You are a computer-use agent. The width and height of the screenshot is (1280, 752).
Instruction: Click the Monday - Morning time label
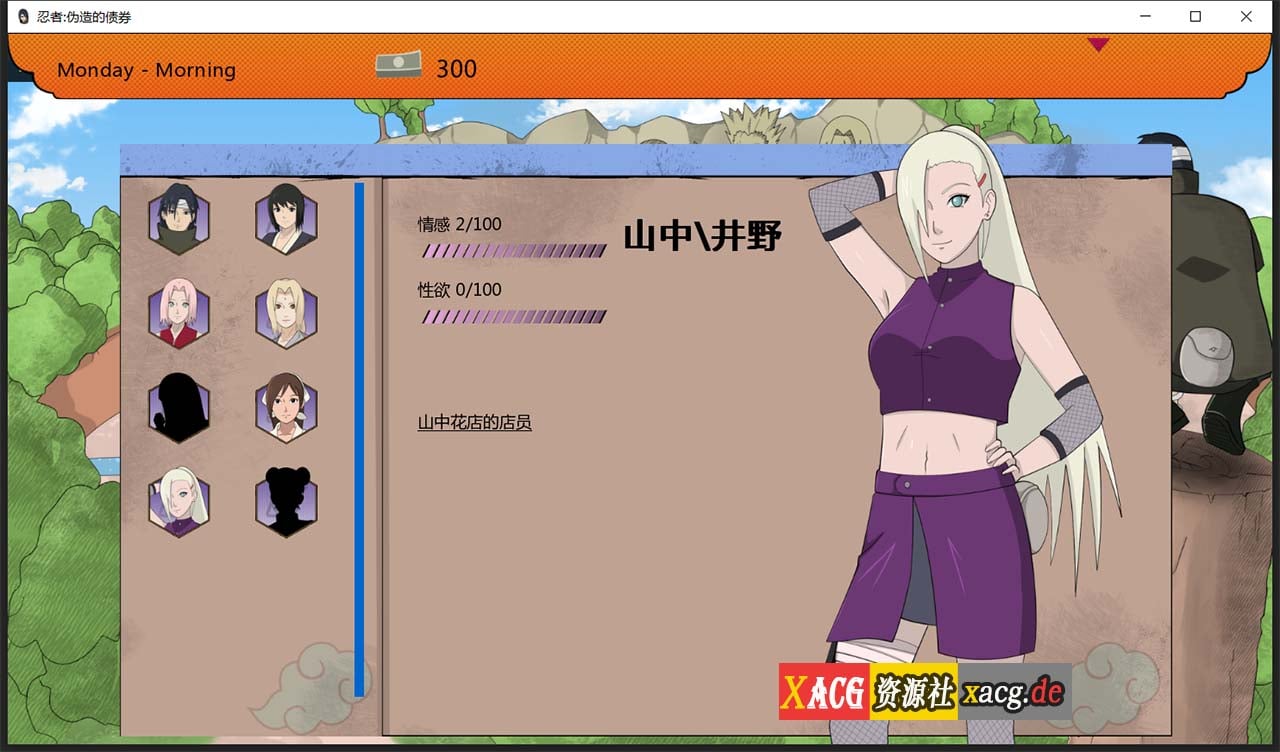(147, 70)
